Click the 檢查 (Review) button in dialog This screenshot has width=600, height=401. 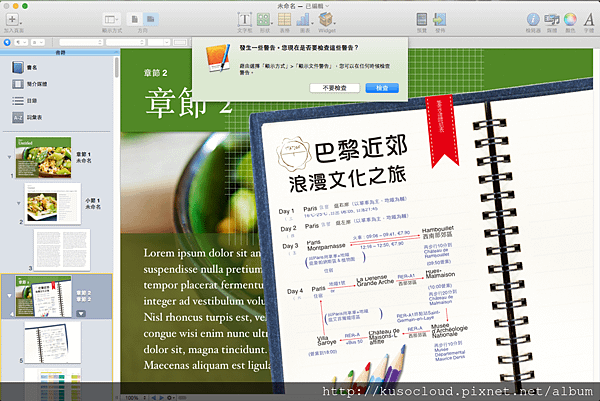[382, 88]
